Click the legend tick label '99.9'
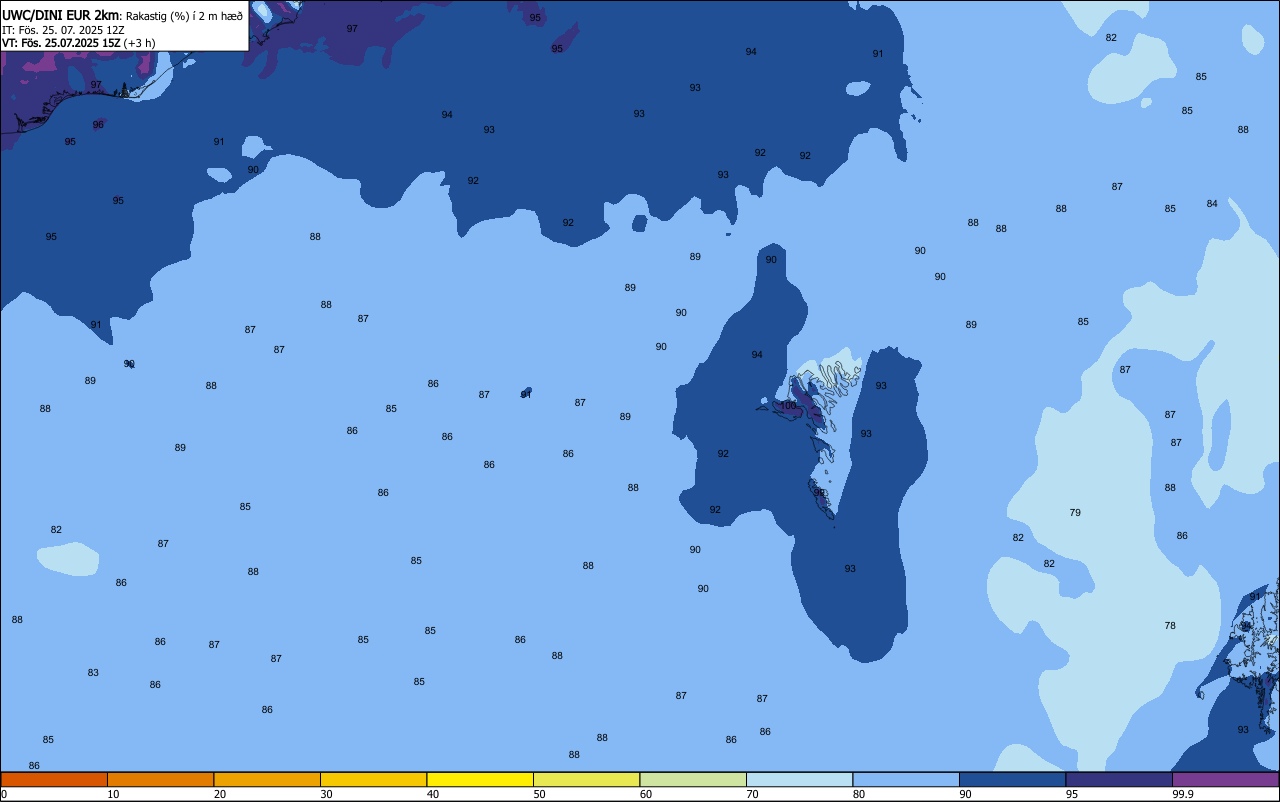The image size is (1280, 802). click(1184, 794)
